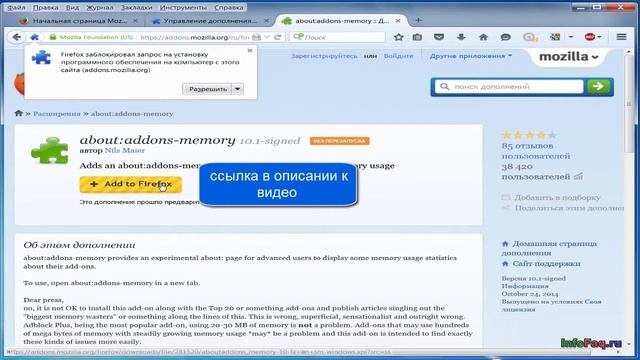
Task: Click the green add-on puzzle logo
Action: coord(50,150)
